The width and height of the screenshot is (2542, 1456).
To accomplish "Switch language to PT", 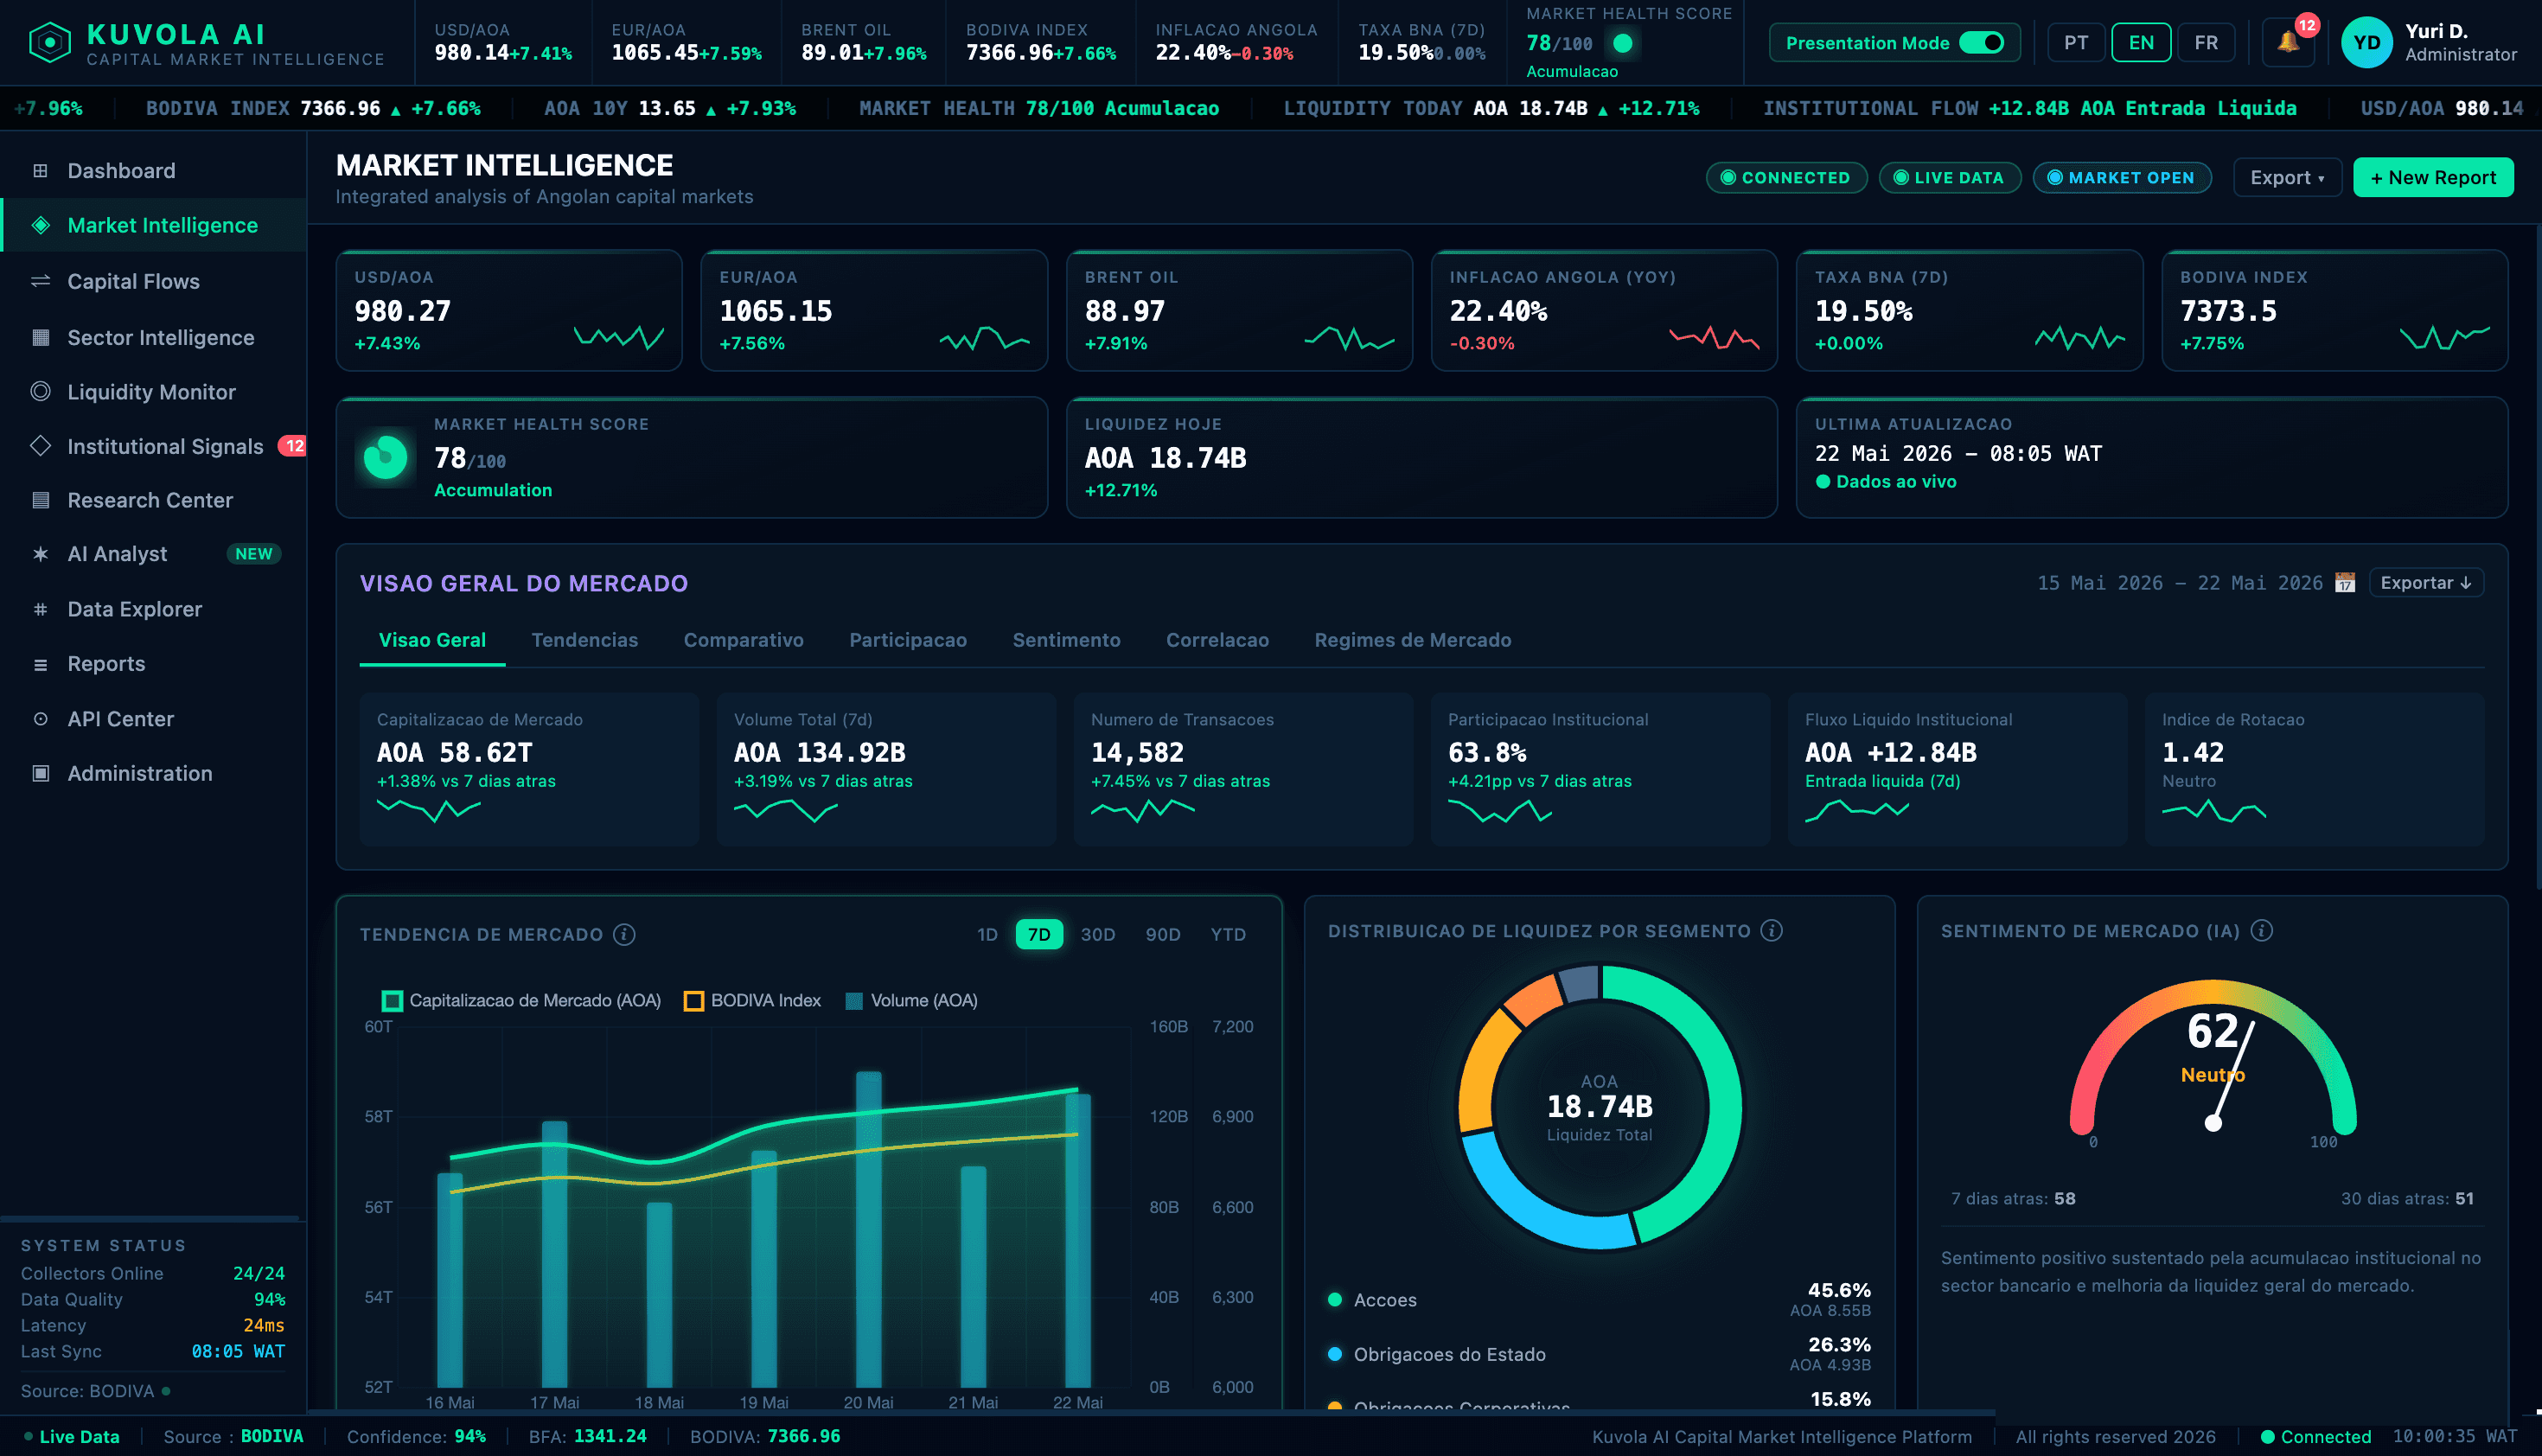I will 2076,43.
